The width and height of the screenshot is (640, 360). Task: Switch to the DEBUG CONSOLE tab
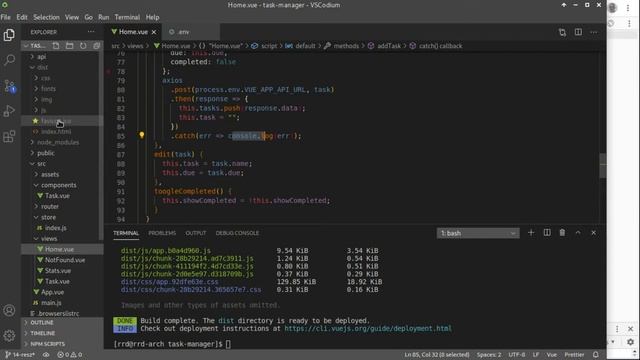pos(237,233)
